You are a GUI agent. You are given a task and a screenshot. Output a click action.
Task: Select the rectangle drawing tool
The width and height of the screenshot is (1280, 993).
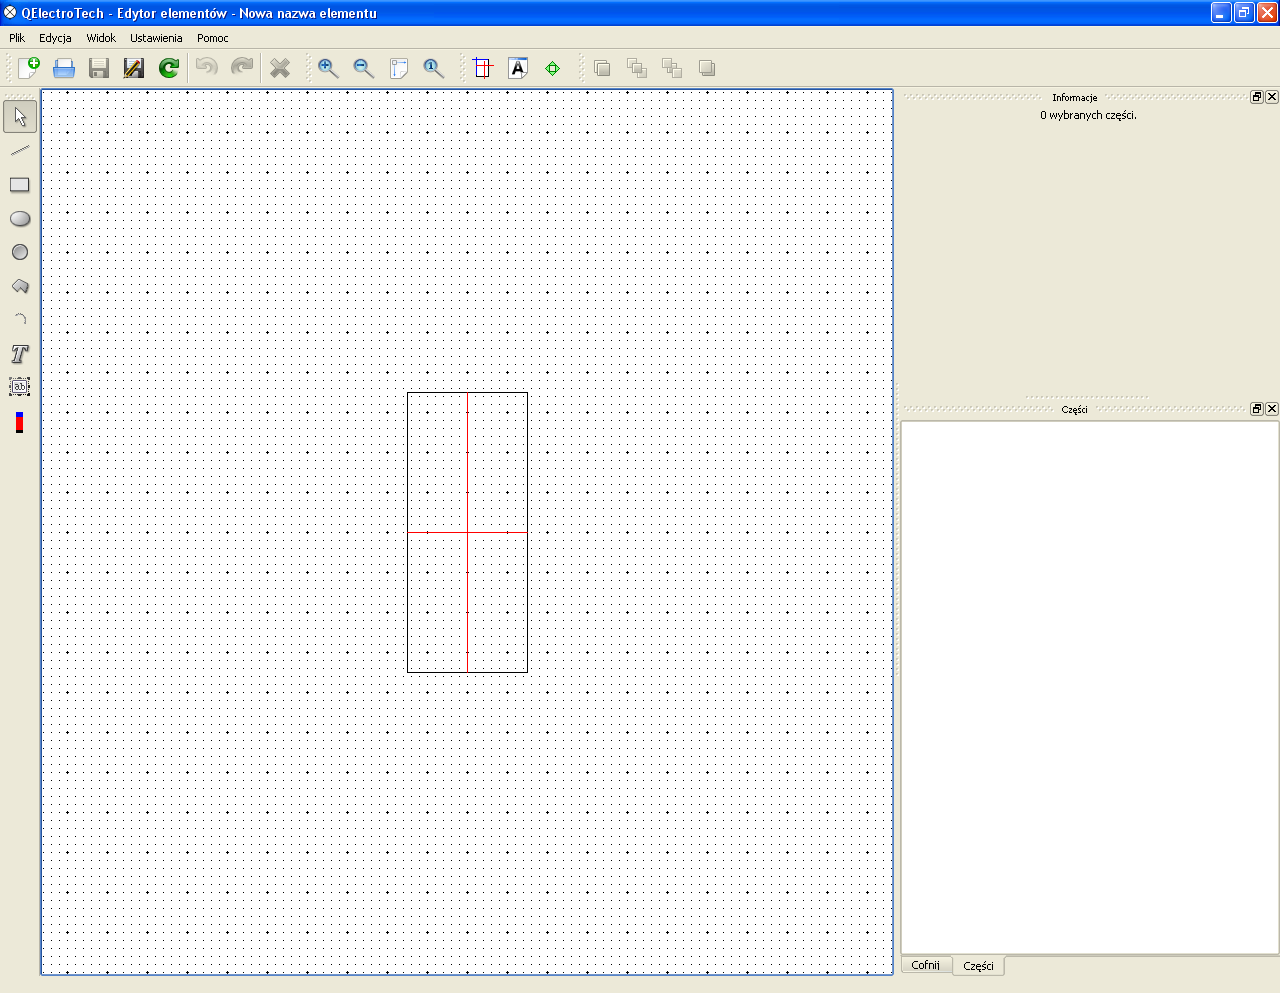pos(20,185)
